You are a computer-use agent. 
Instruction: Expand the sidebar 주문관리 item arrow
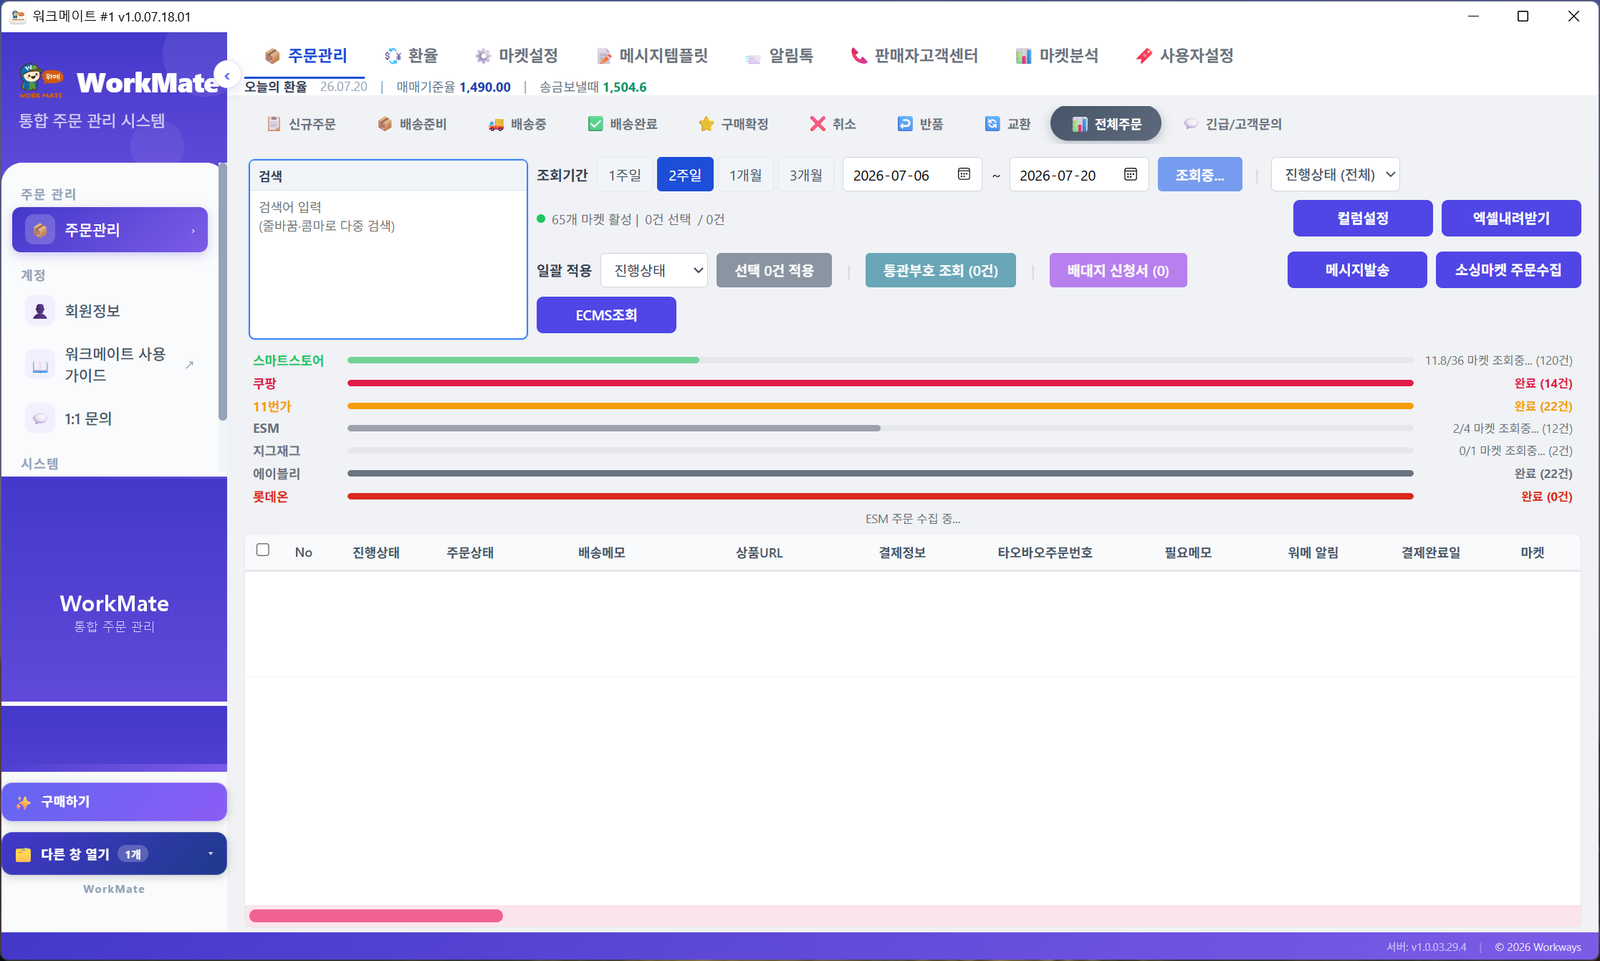[x=193, y=231]
